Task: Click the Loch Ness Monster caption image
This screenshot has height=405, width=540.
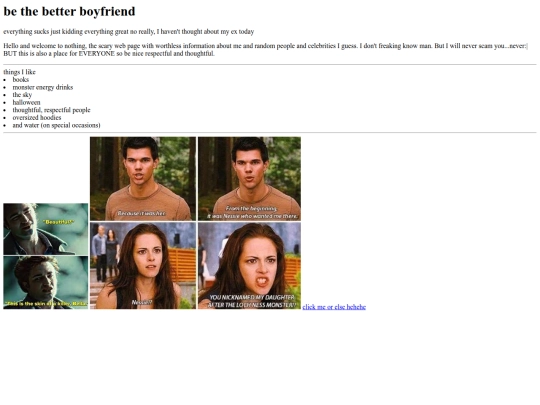Action: 249,266
